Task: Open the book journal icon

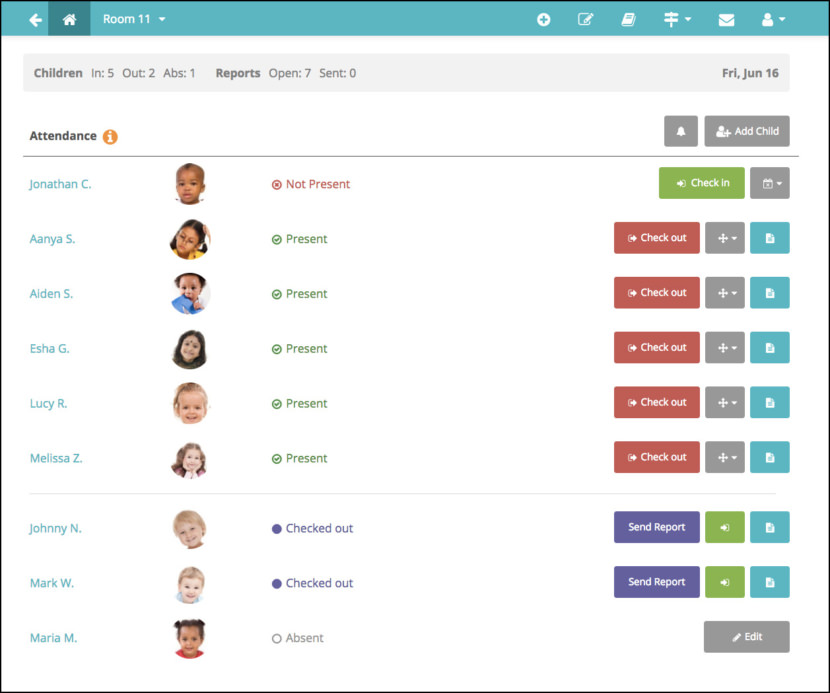Action: point(628,20)
